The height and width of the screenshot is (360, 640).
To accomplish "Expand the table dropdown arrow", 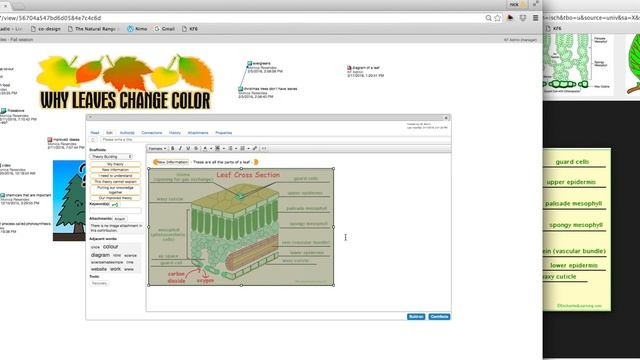I will pyautogui.click(x=224, y=149).
